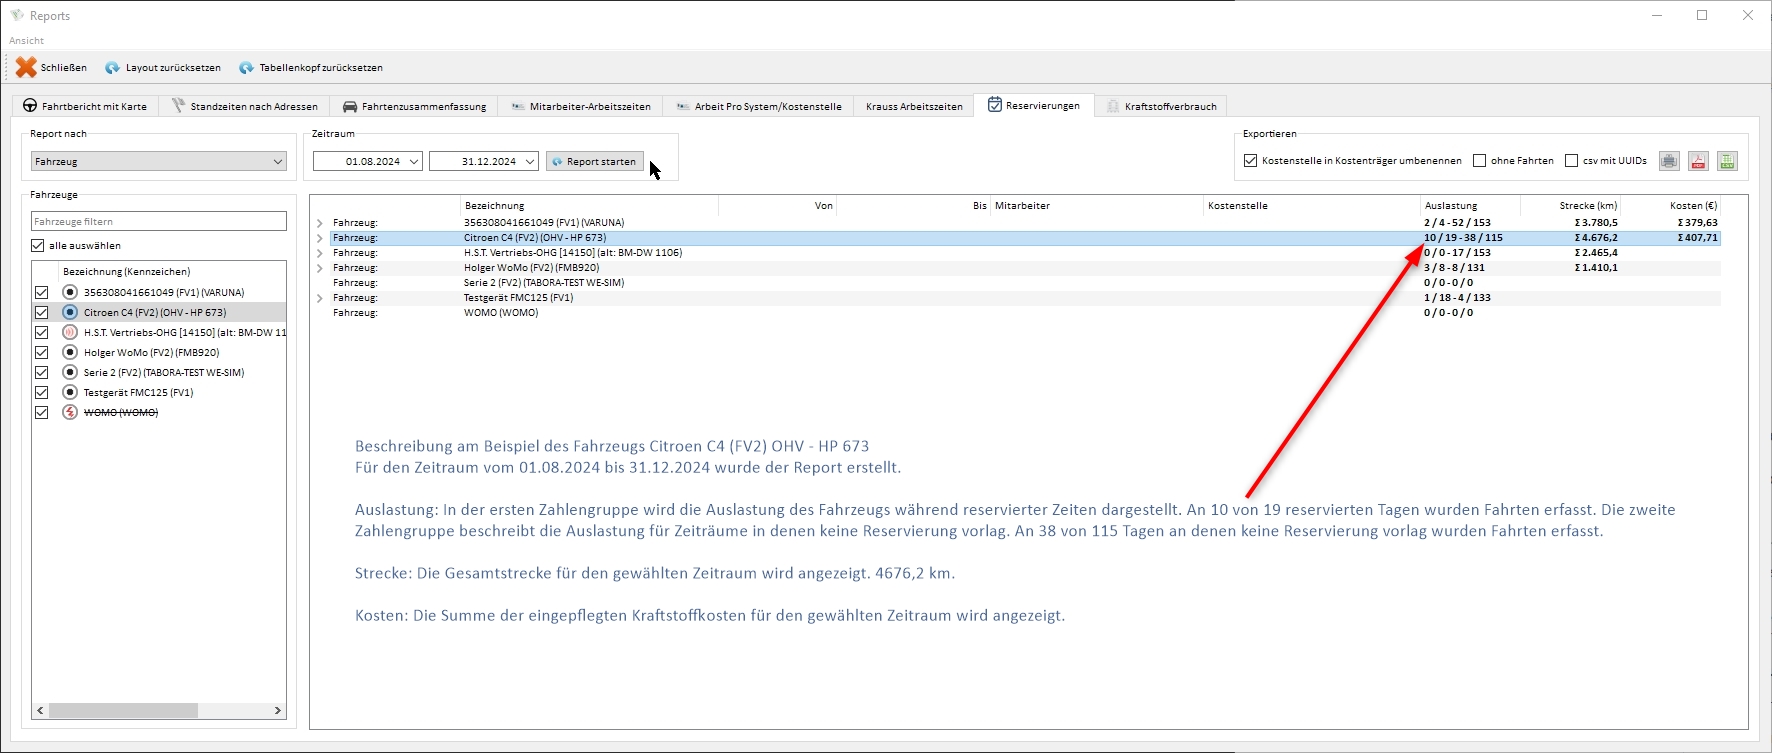Click the Fahrzeuge filtern input field
The width and height of the screenshot is (1772, 753).
[159, 221]
